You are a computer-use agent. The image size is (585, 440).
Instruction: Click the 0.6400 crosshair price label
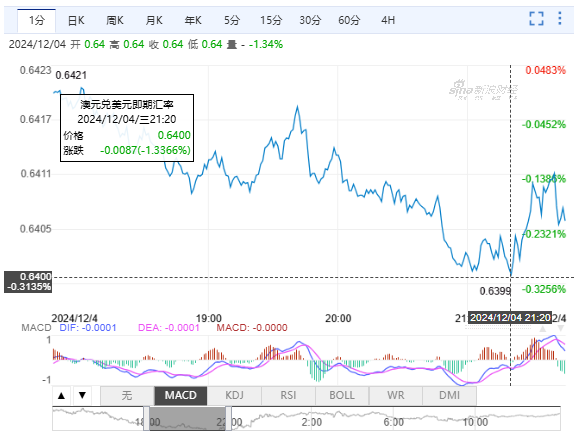[28, 282]
